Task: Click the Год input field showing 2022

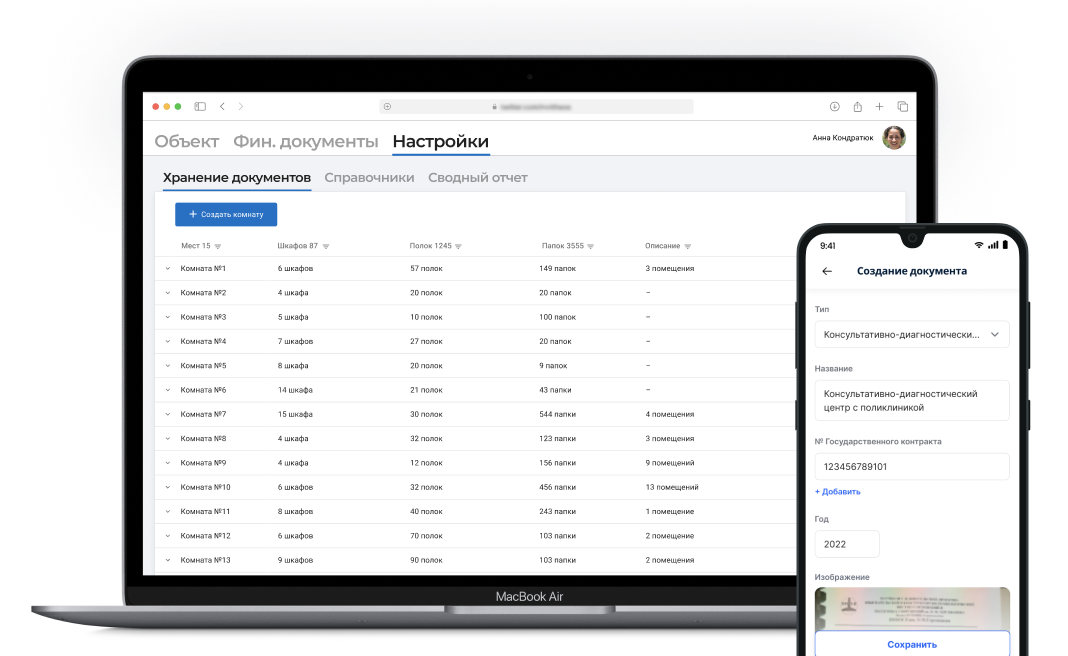Action: [846, 544]
